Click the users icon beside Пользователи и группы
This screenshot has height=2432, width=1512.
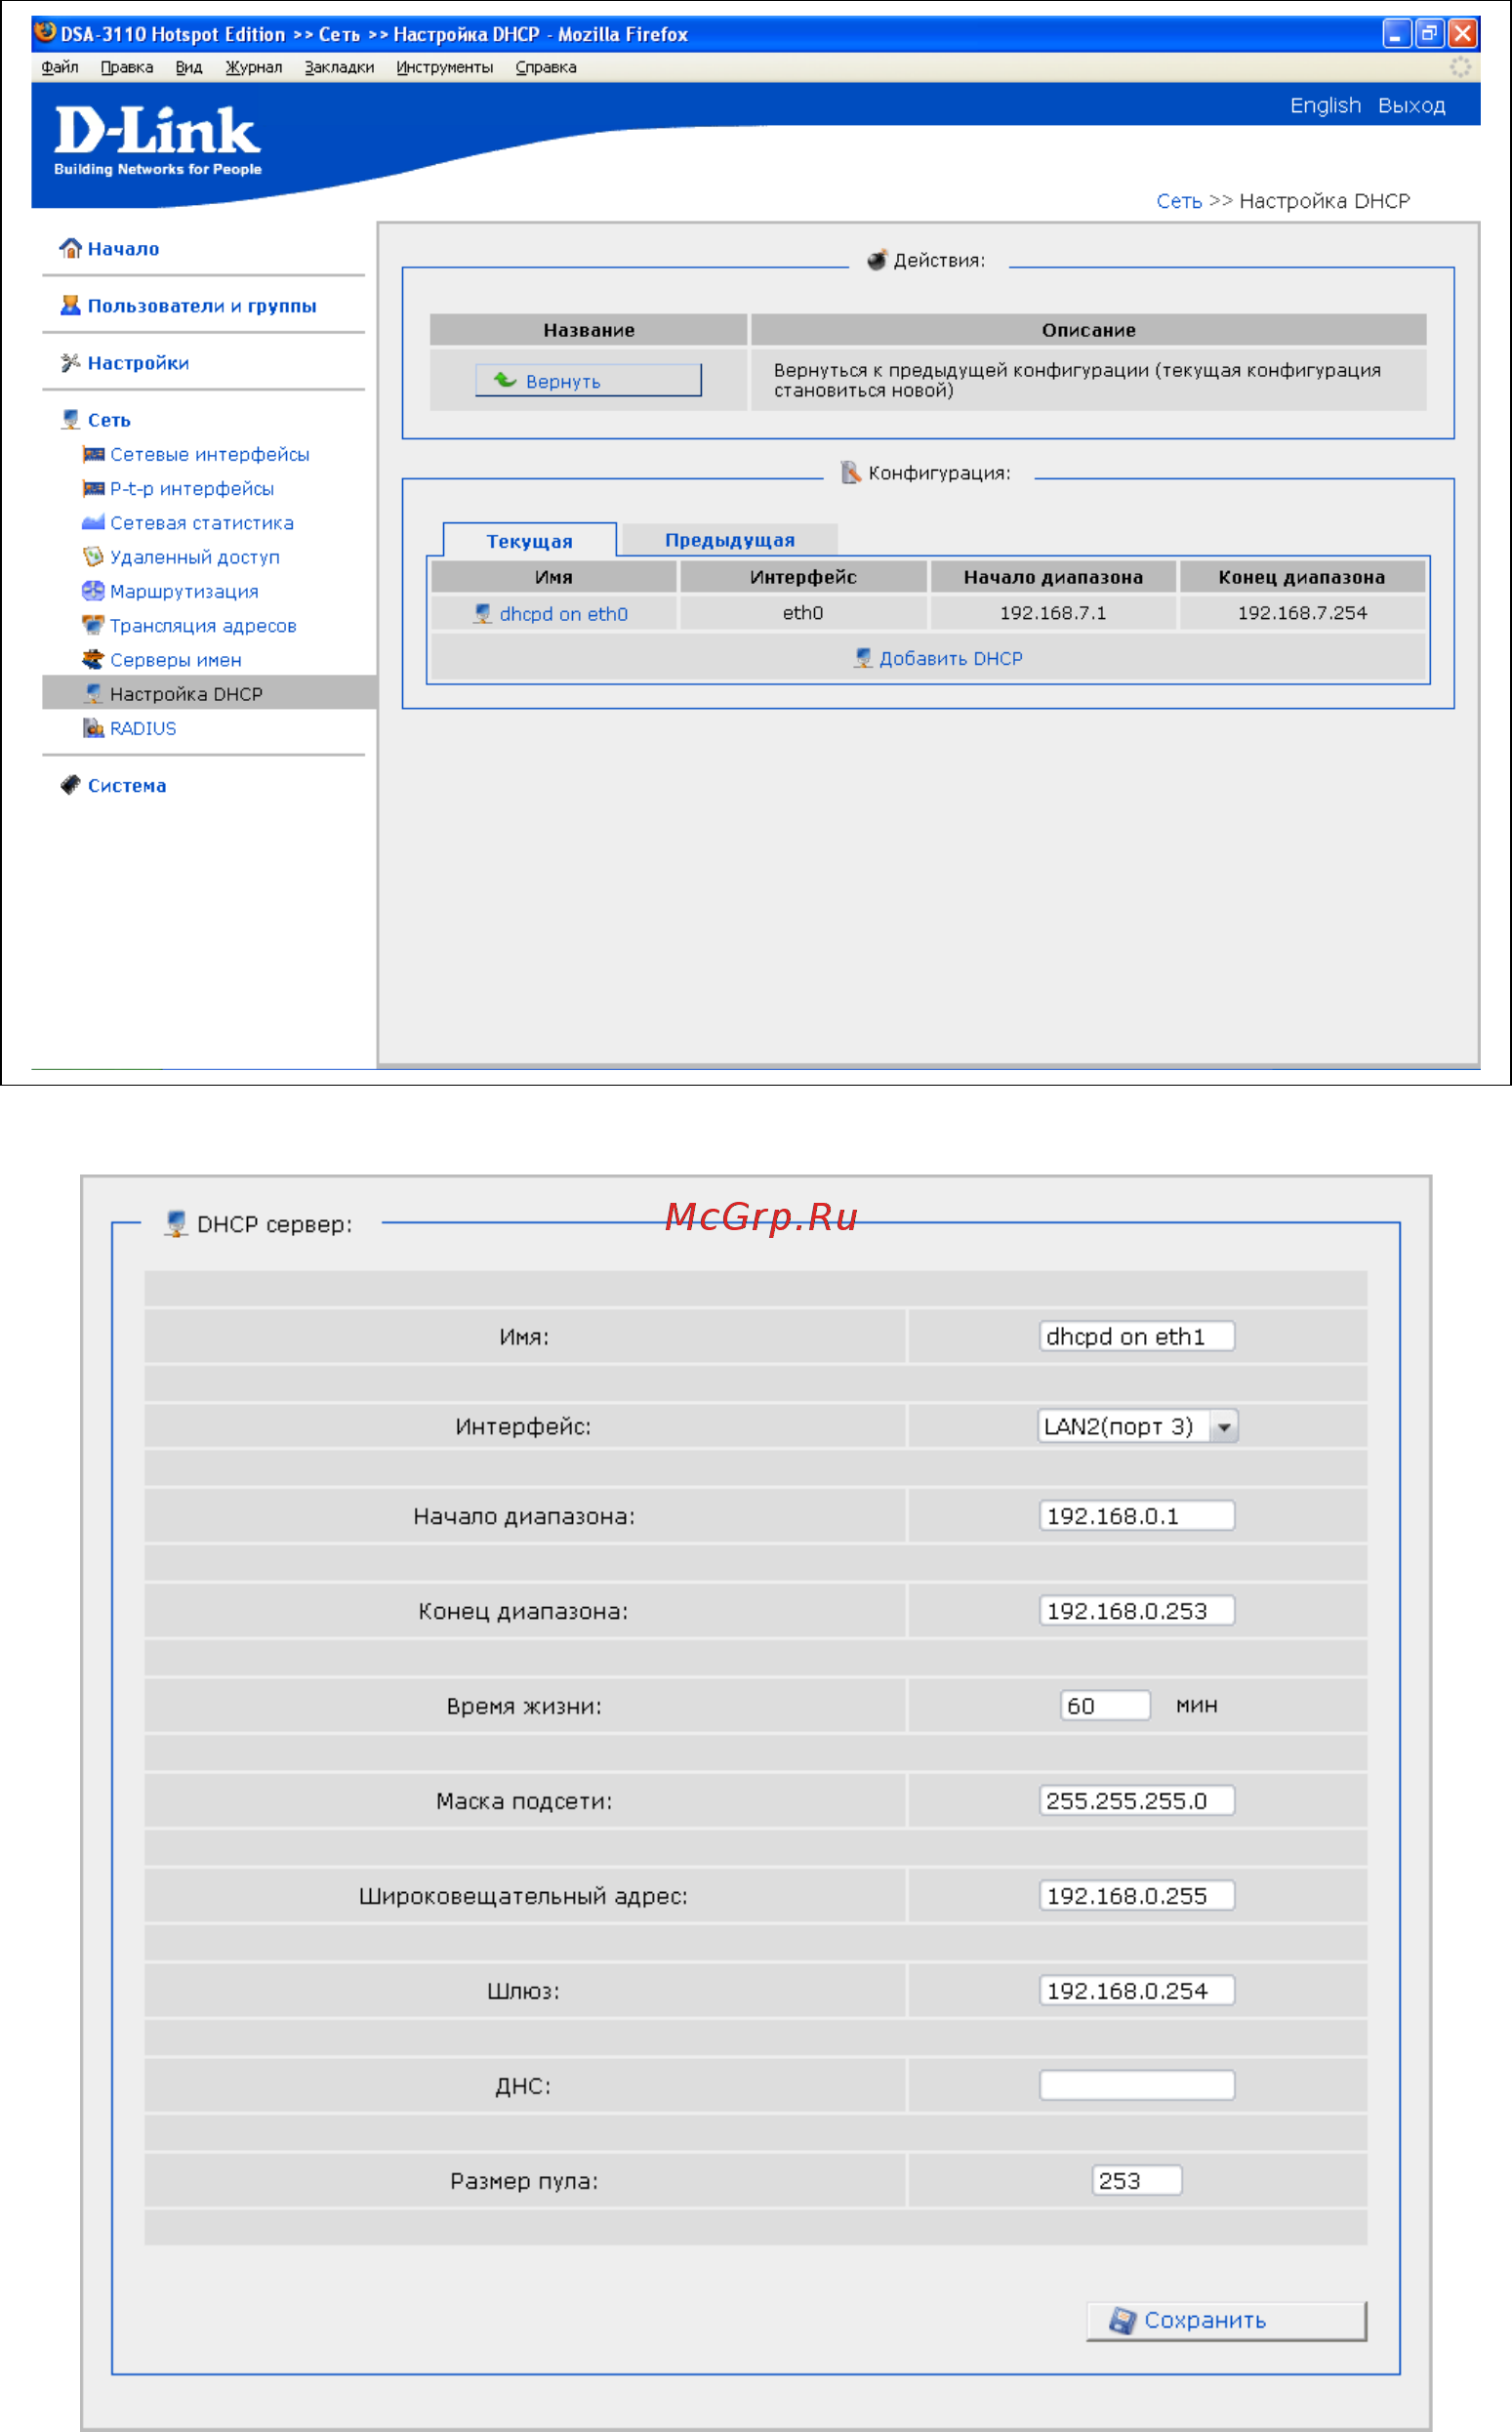coord(70,305)
